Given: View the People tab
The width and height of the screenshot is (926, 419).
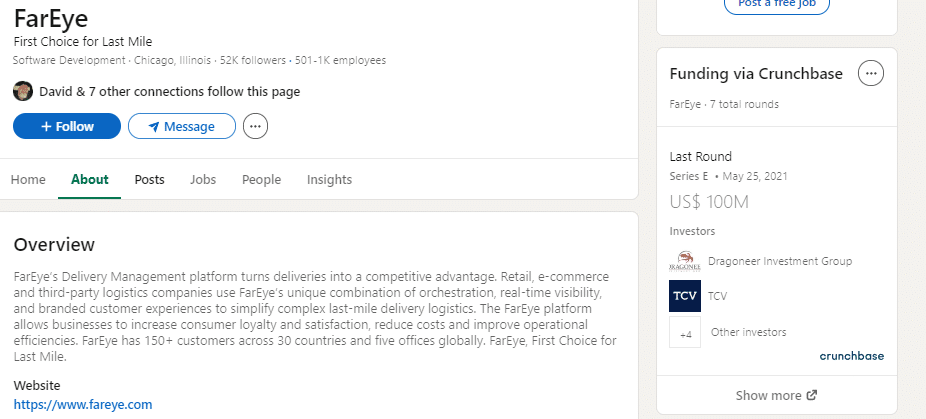Looking at the screenshot, I should coord(261,180).
